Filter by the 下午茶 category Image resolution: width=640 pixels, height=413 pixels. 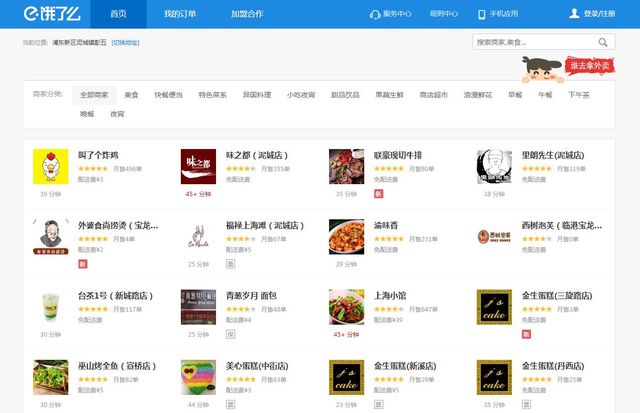coord(579,95)
